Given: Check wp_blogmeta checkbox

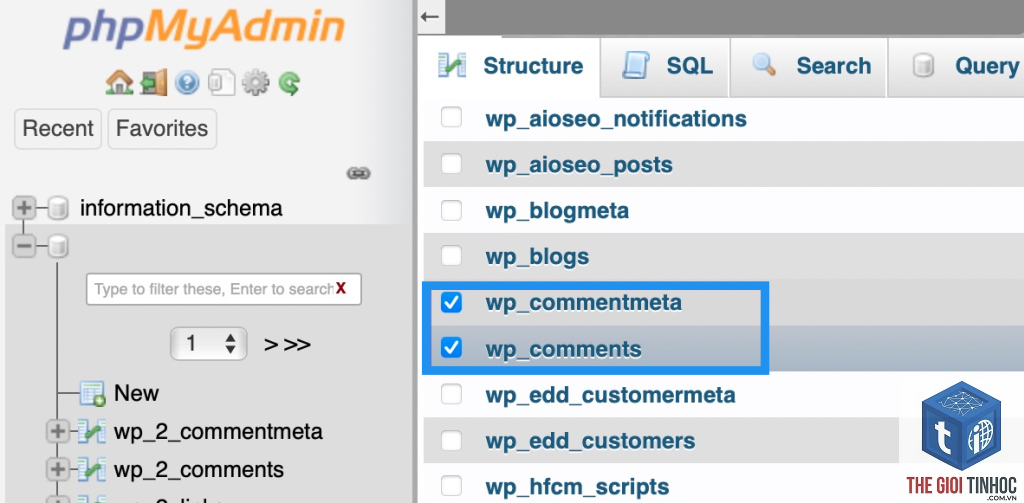Looking at the screenshot, I should [x=451, y=210].
